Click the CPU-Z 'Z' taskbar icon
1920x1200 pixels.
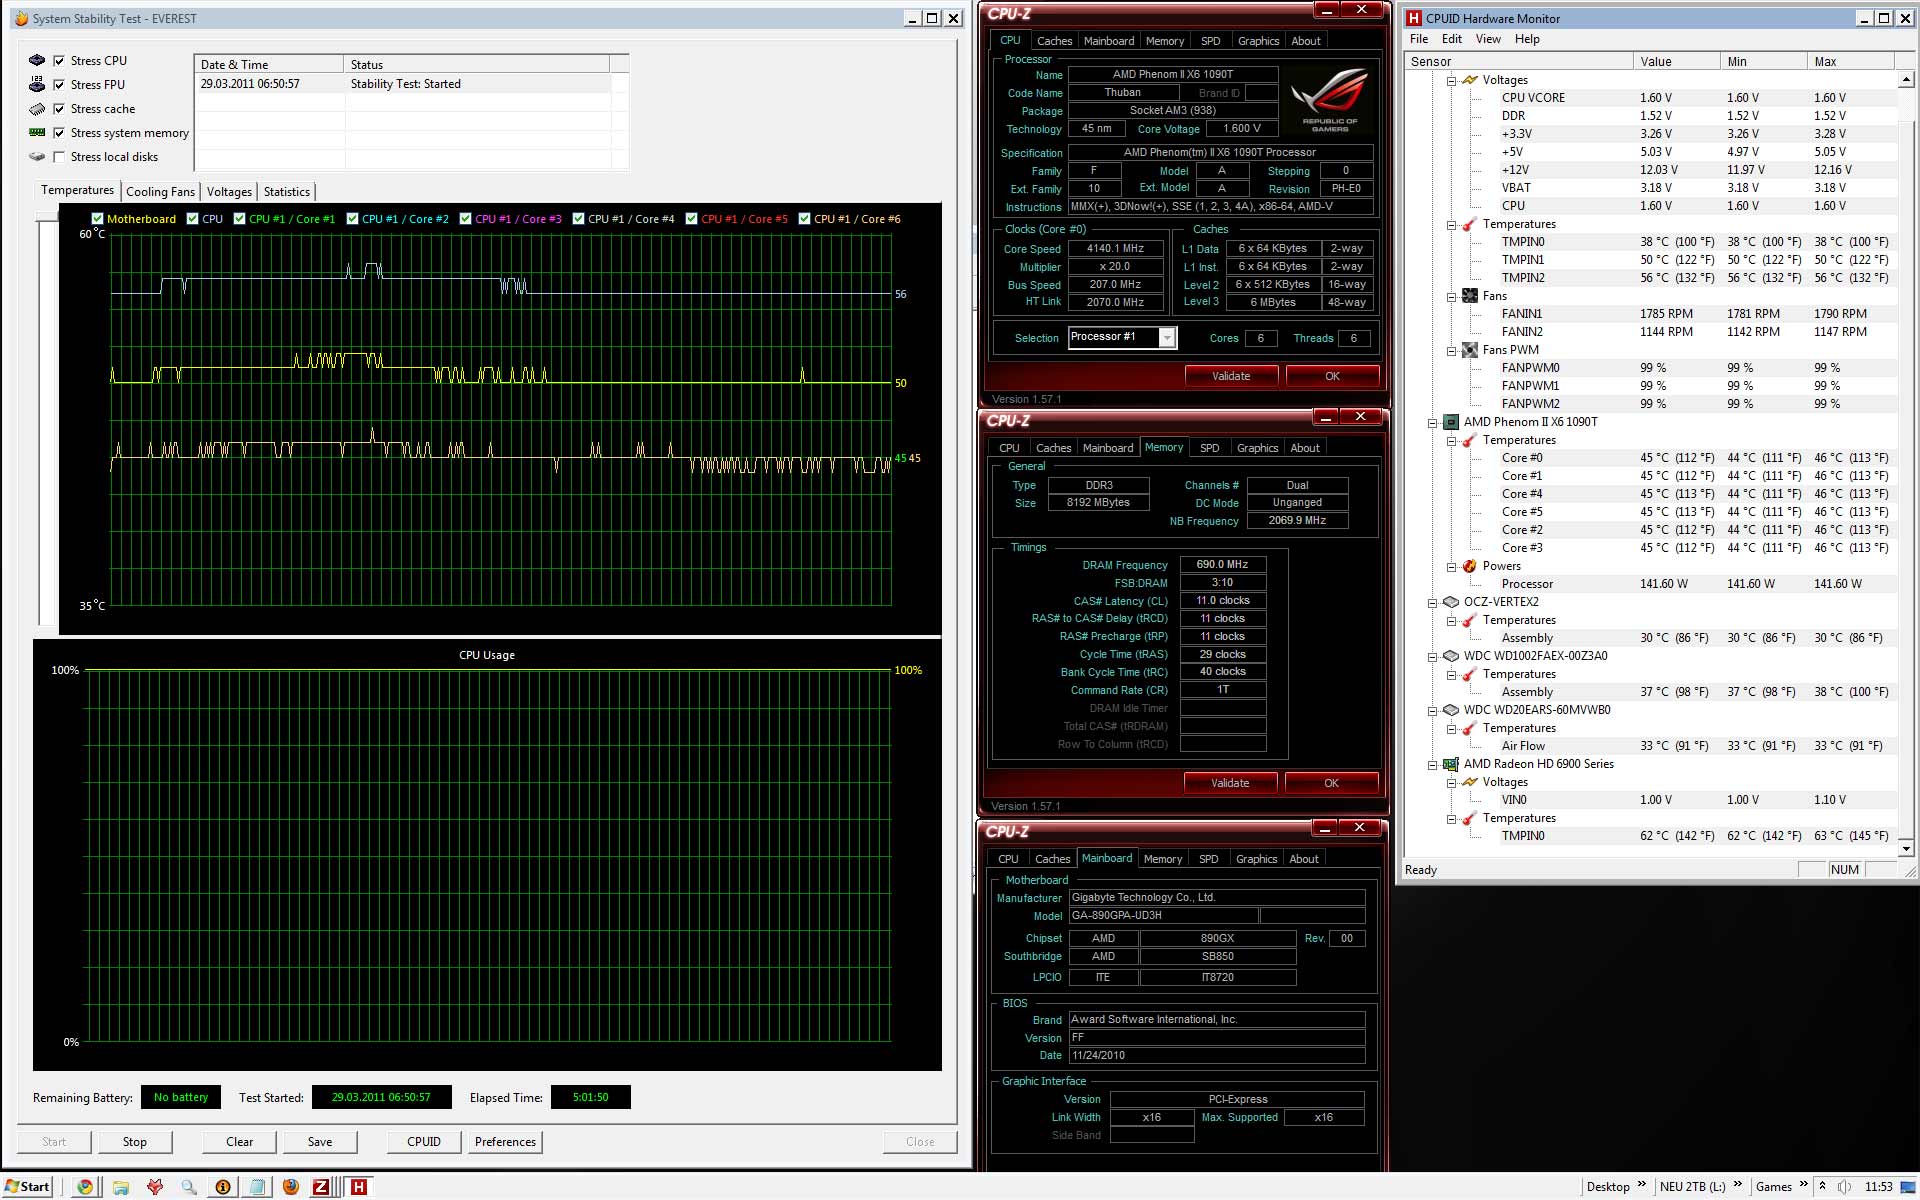(x=321, y=1187)
